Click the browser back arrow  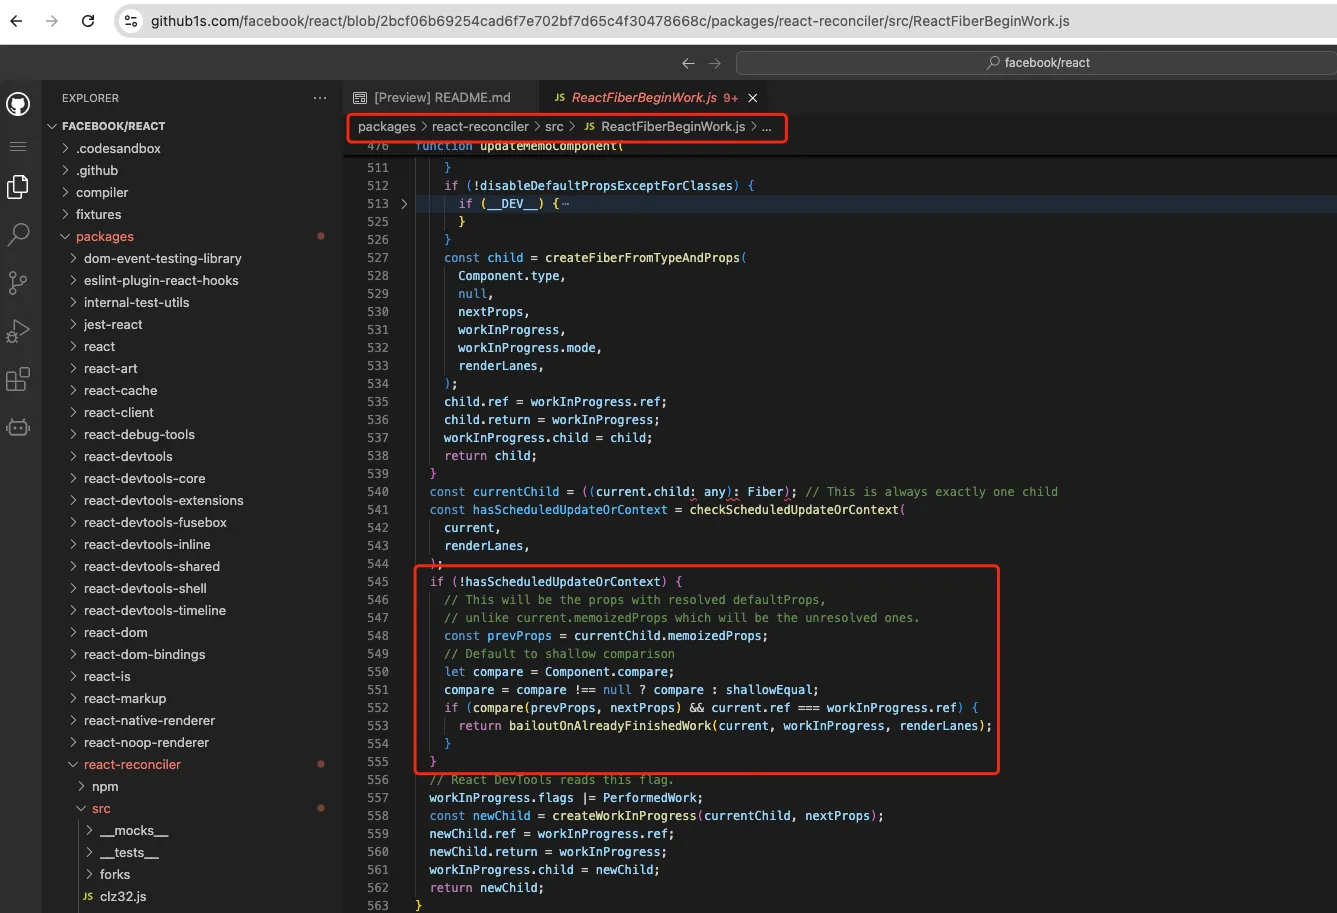(x=16, y=21)
